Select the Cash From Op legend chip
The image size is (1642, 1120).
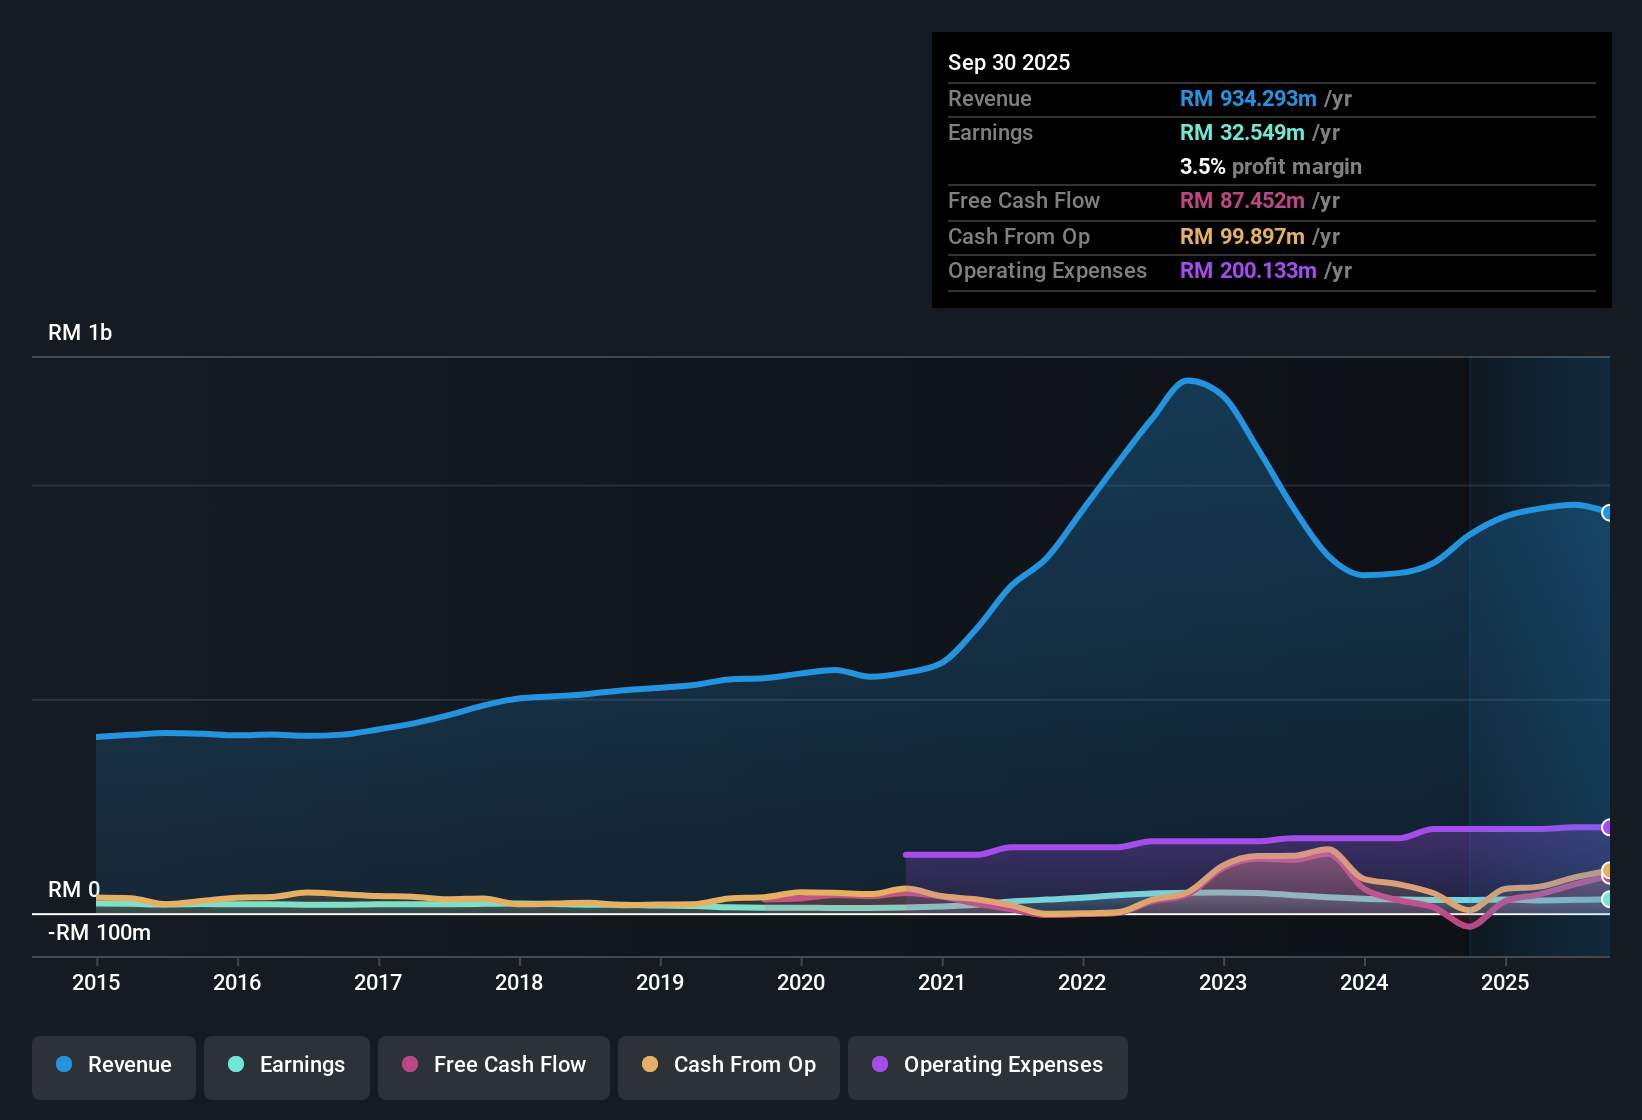(x=728, y=1065)
